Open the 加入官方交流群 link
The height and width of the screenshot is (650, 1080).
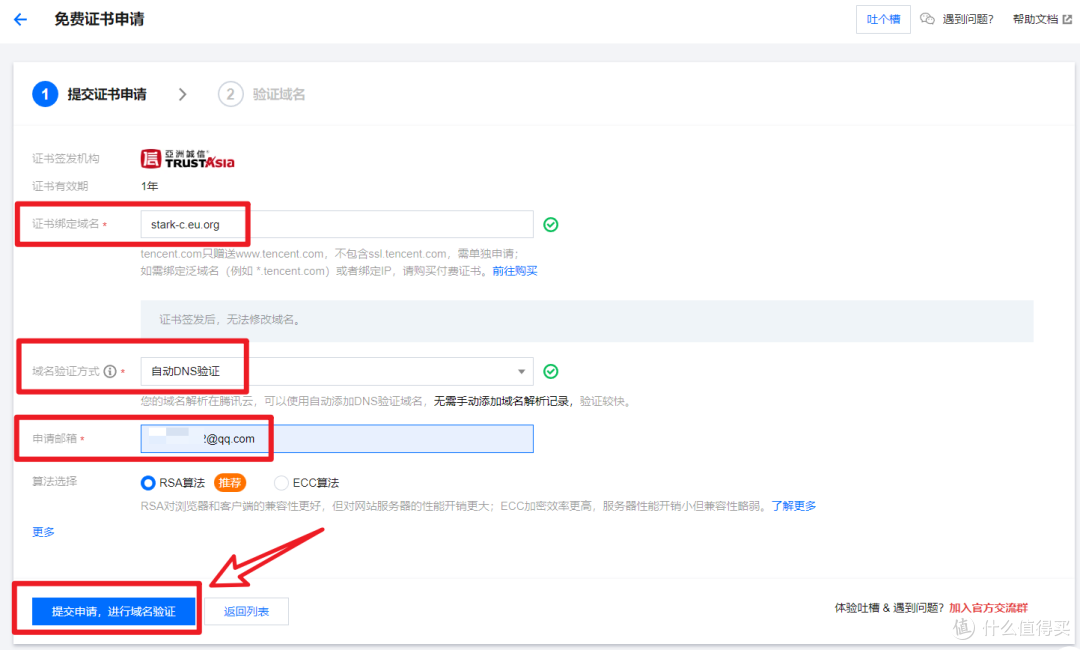pyautogui.click(x=988, y=607)
